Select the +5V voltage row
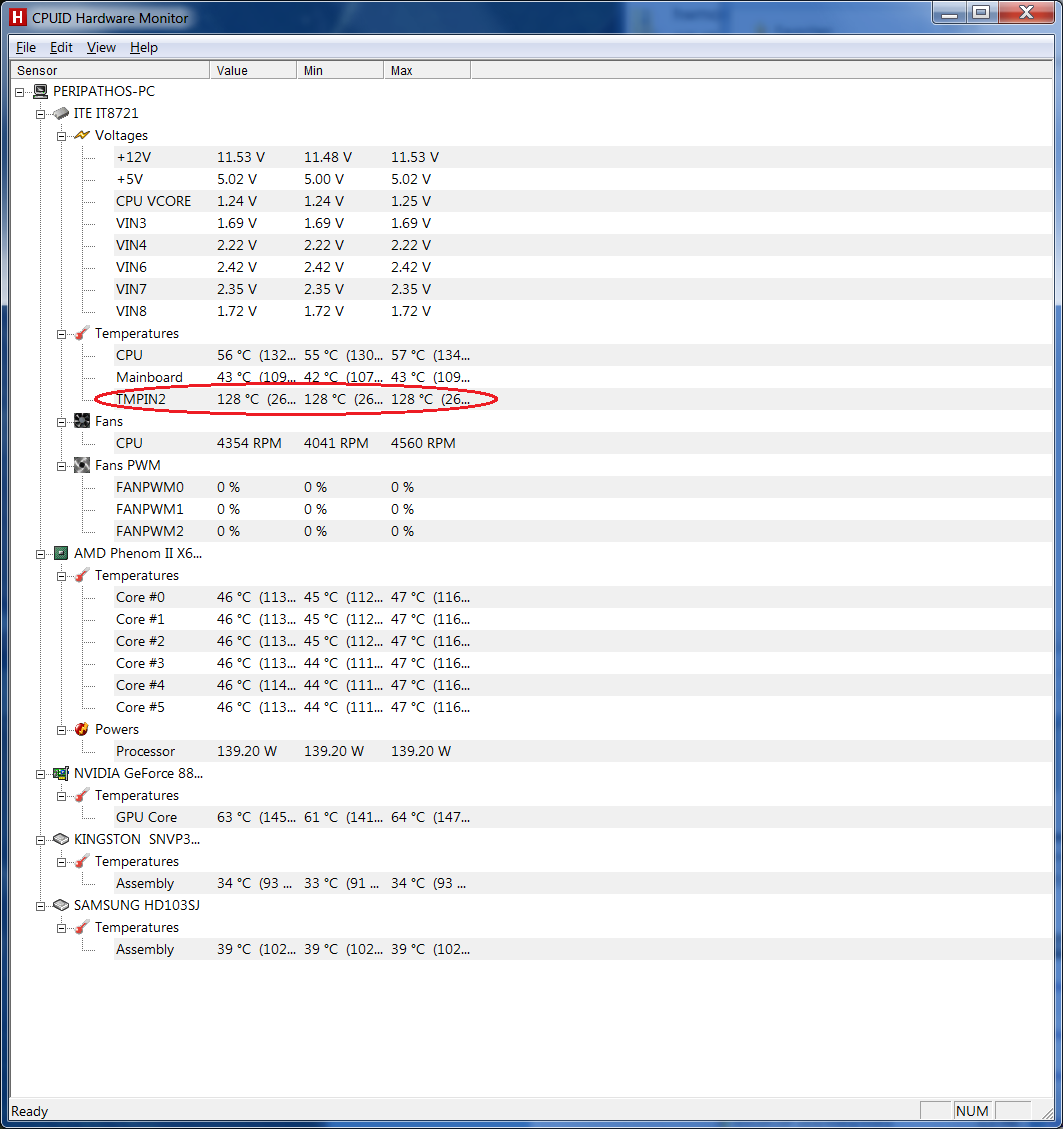This screenshot has width=1063, height=1129. 583,179
